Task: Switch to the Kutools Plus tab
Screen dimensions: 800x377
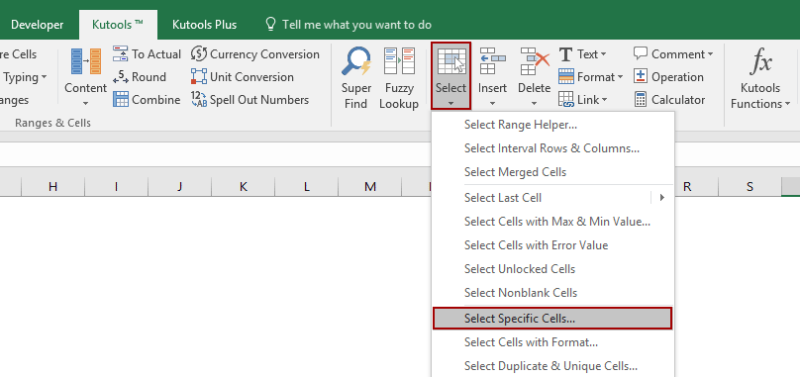Action: [204, 24]
